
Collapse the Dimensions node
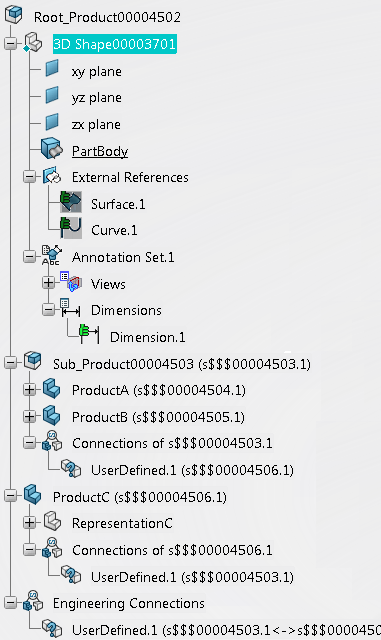coord(48,309)
